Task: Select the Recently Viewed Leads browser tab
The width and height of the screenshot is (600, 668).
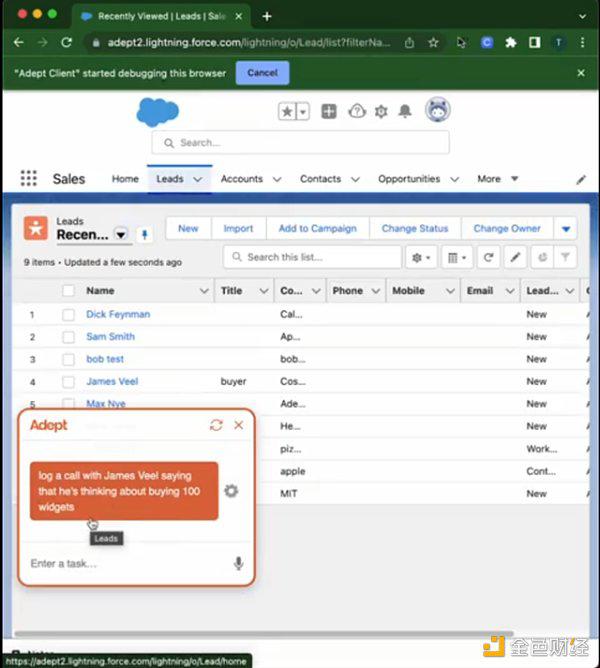Action: (161, 16)
